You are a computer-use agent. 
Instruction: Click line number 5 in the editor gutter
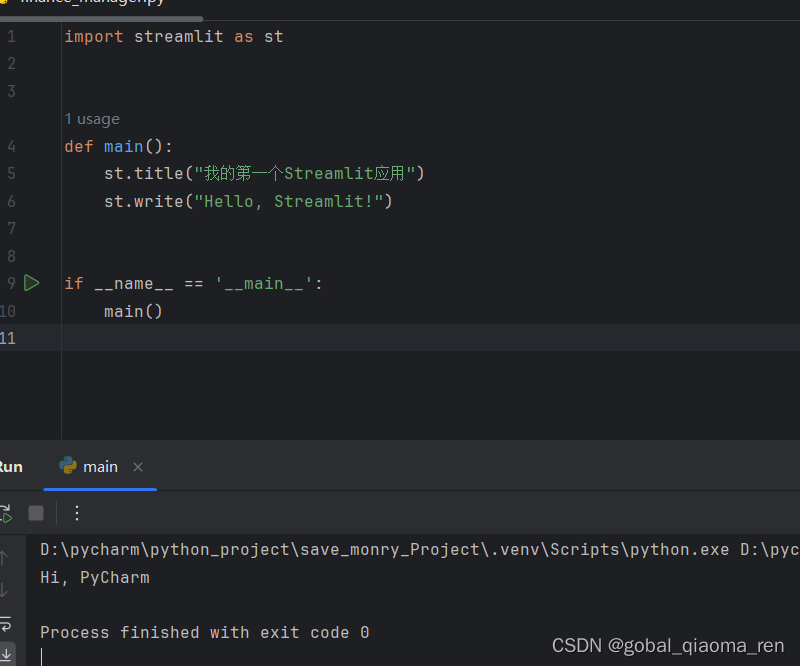point(10,173)
